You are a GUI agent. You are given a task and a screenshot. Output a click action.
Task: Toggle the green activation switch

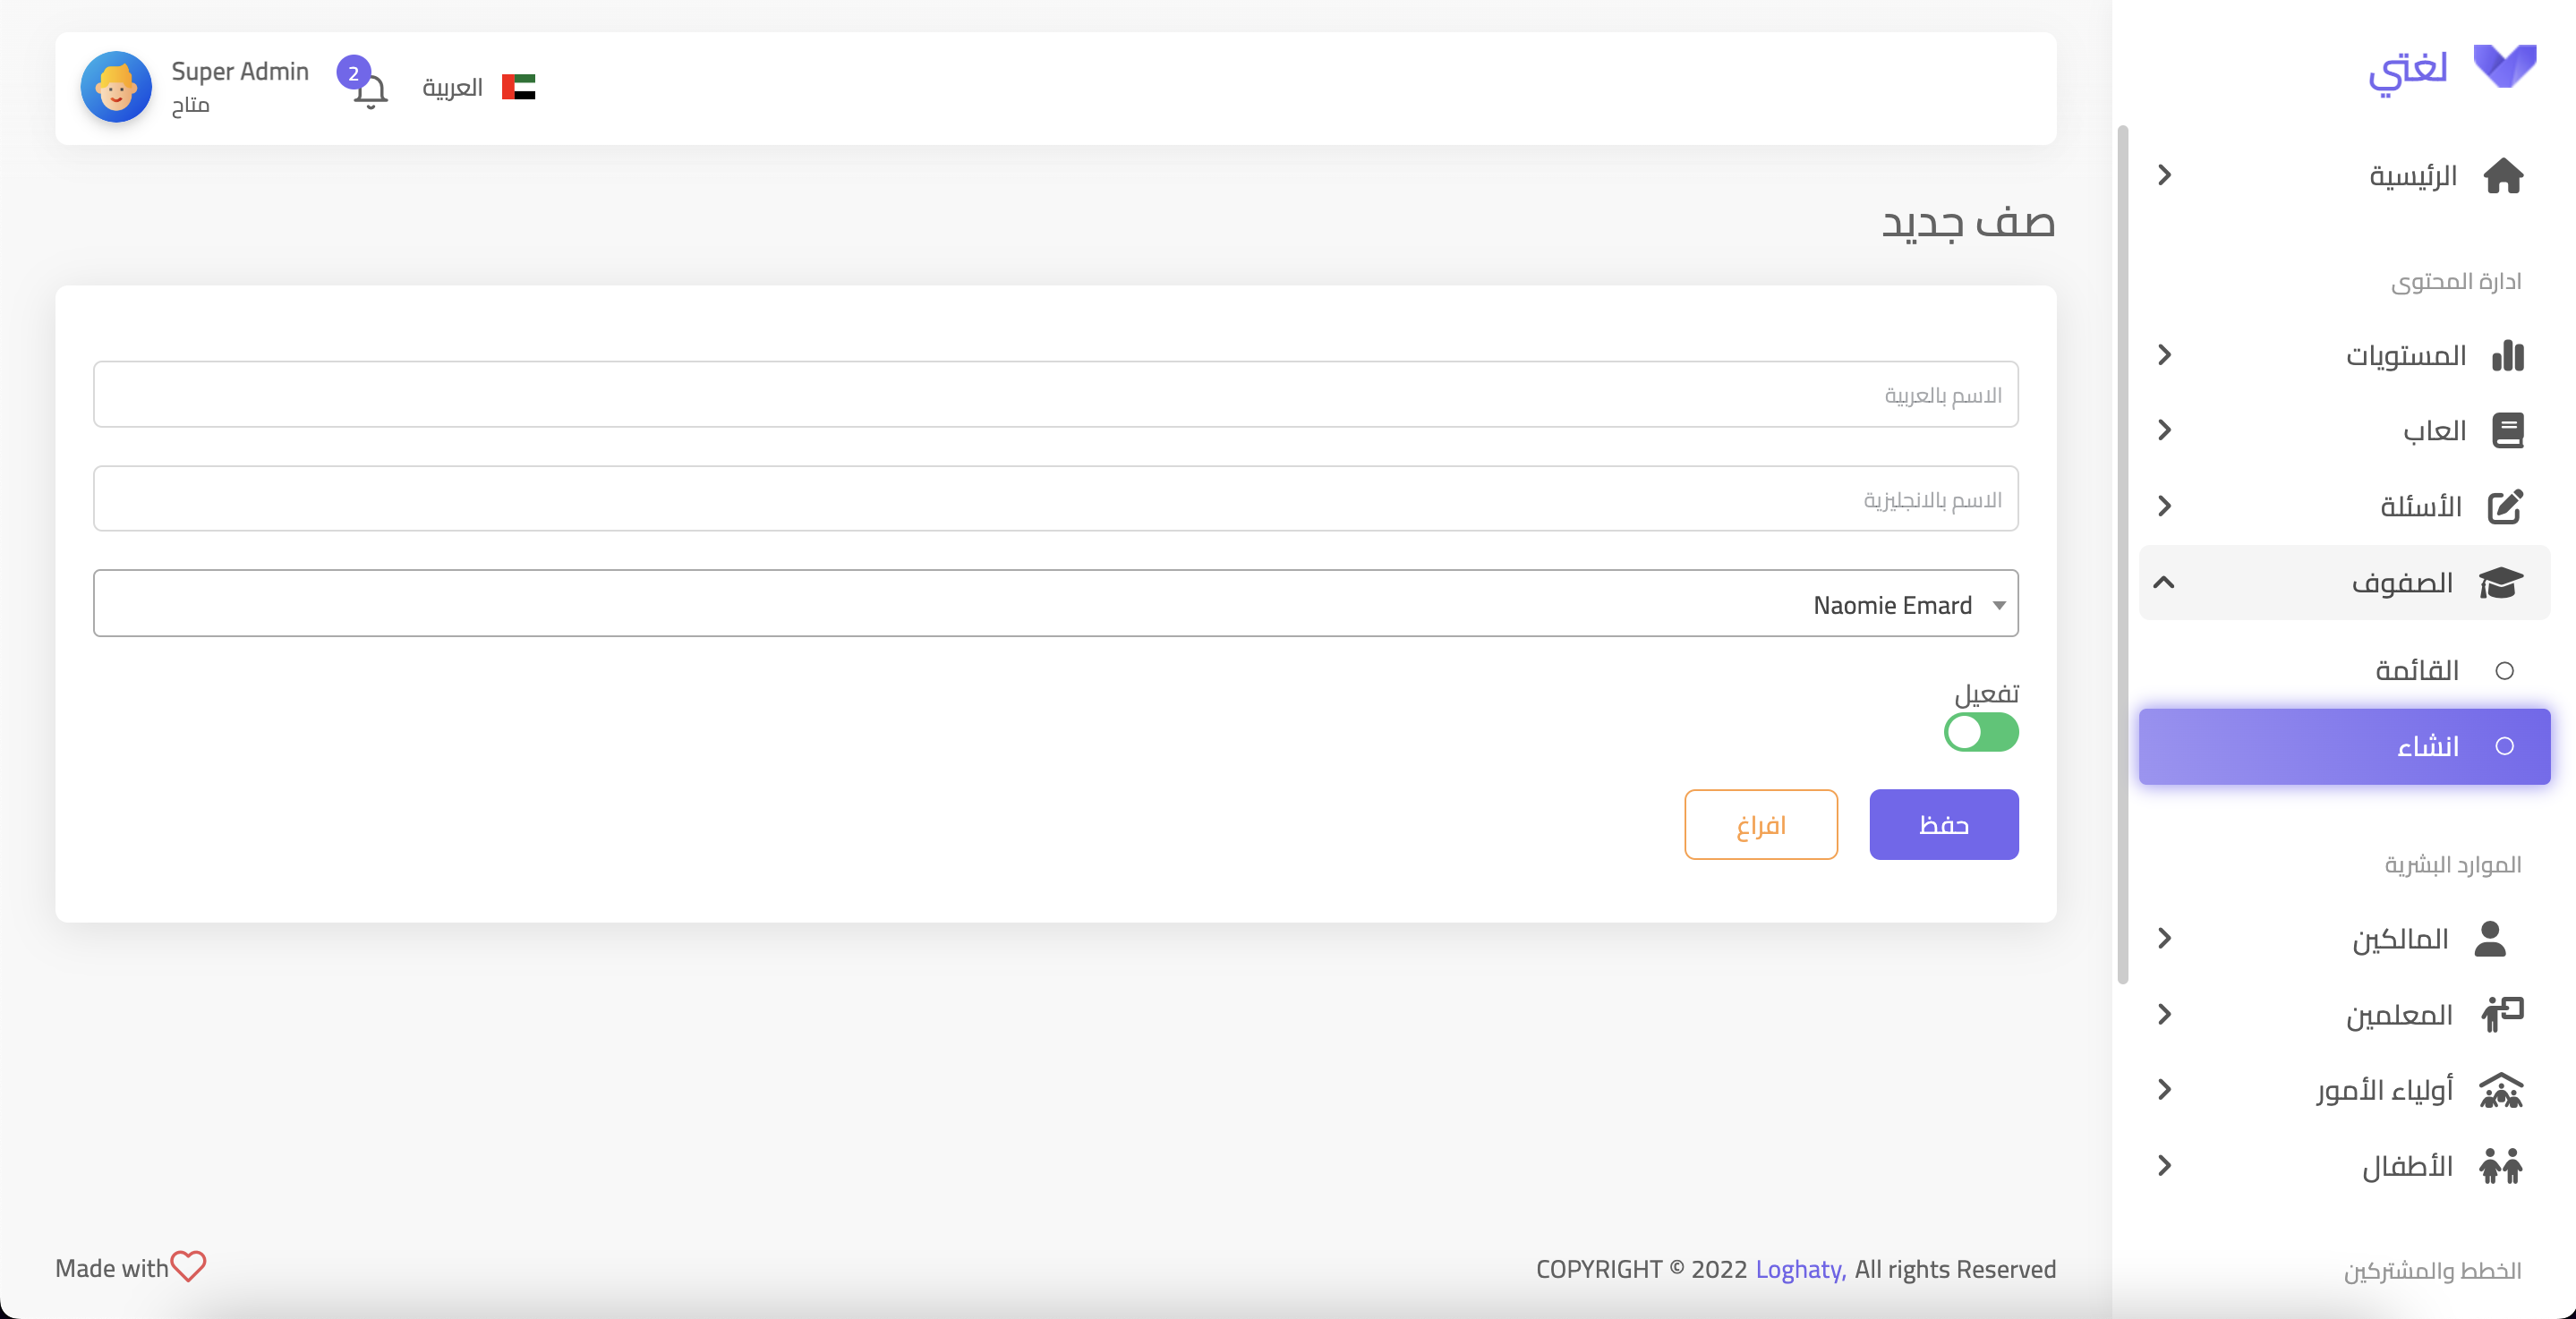tap(1980, 732)
